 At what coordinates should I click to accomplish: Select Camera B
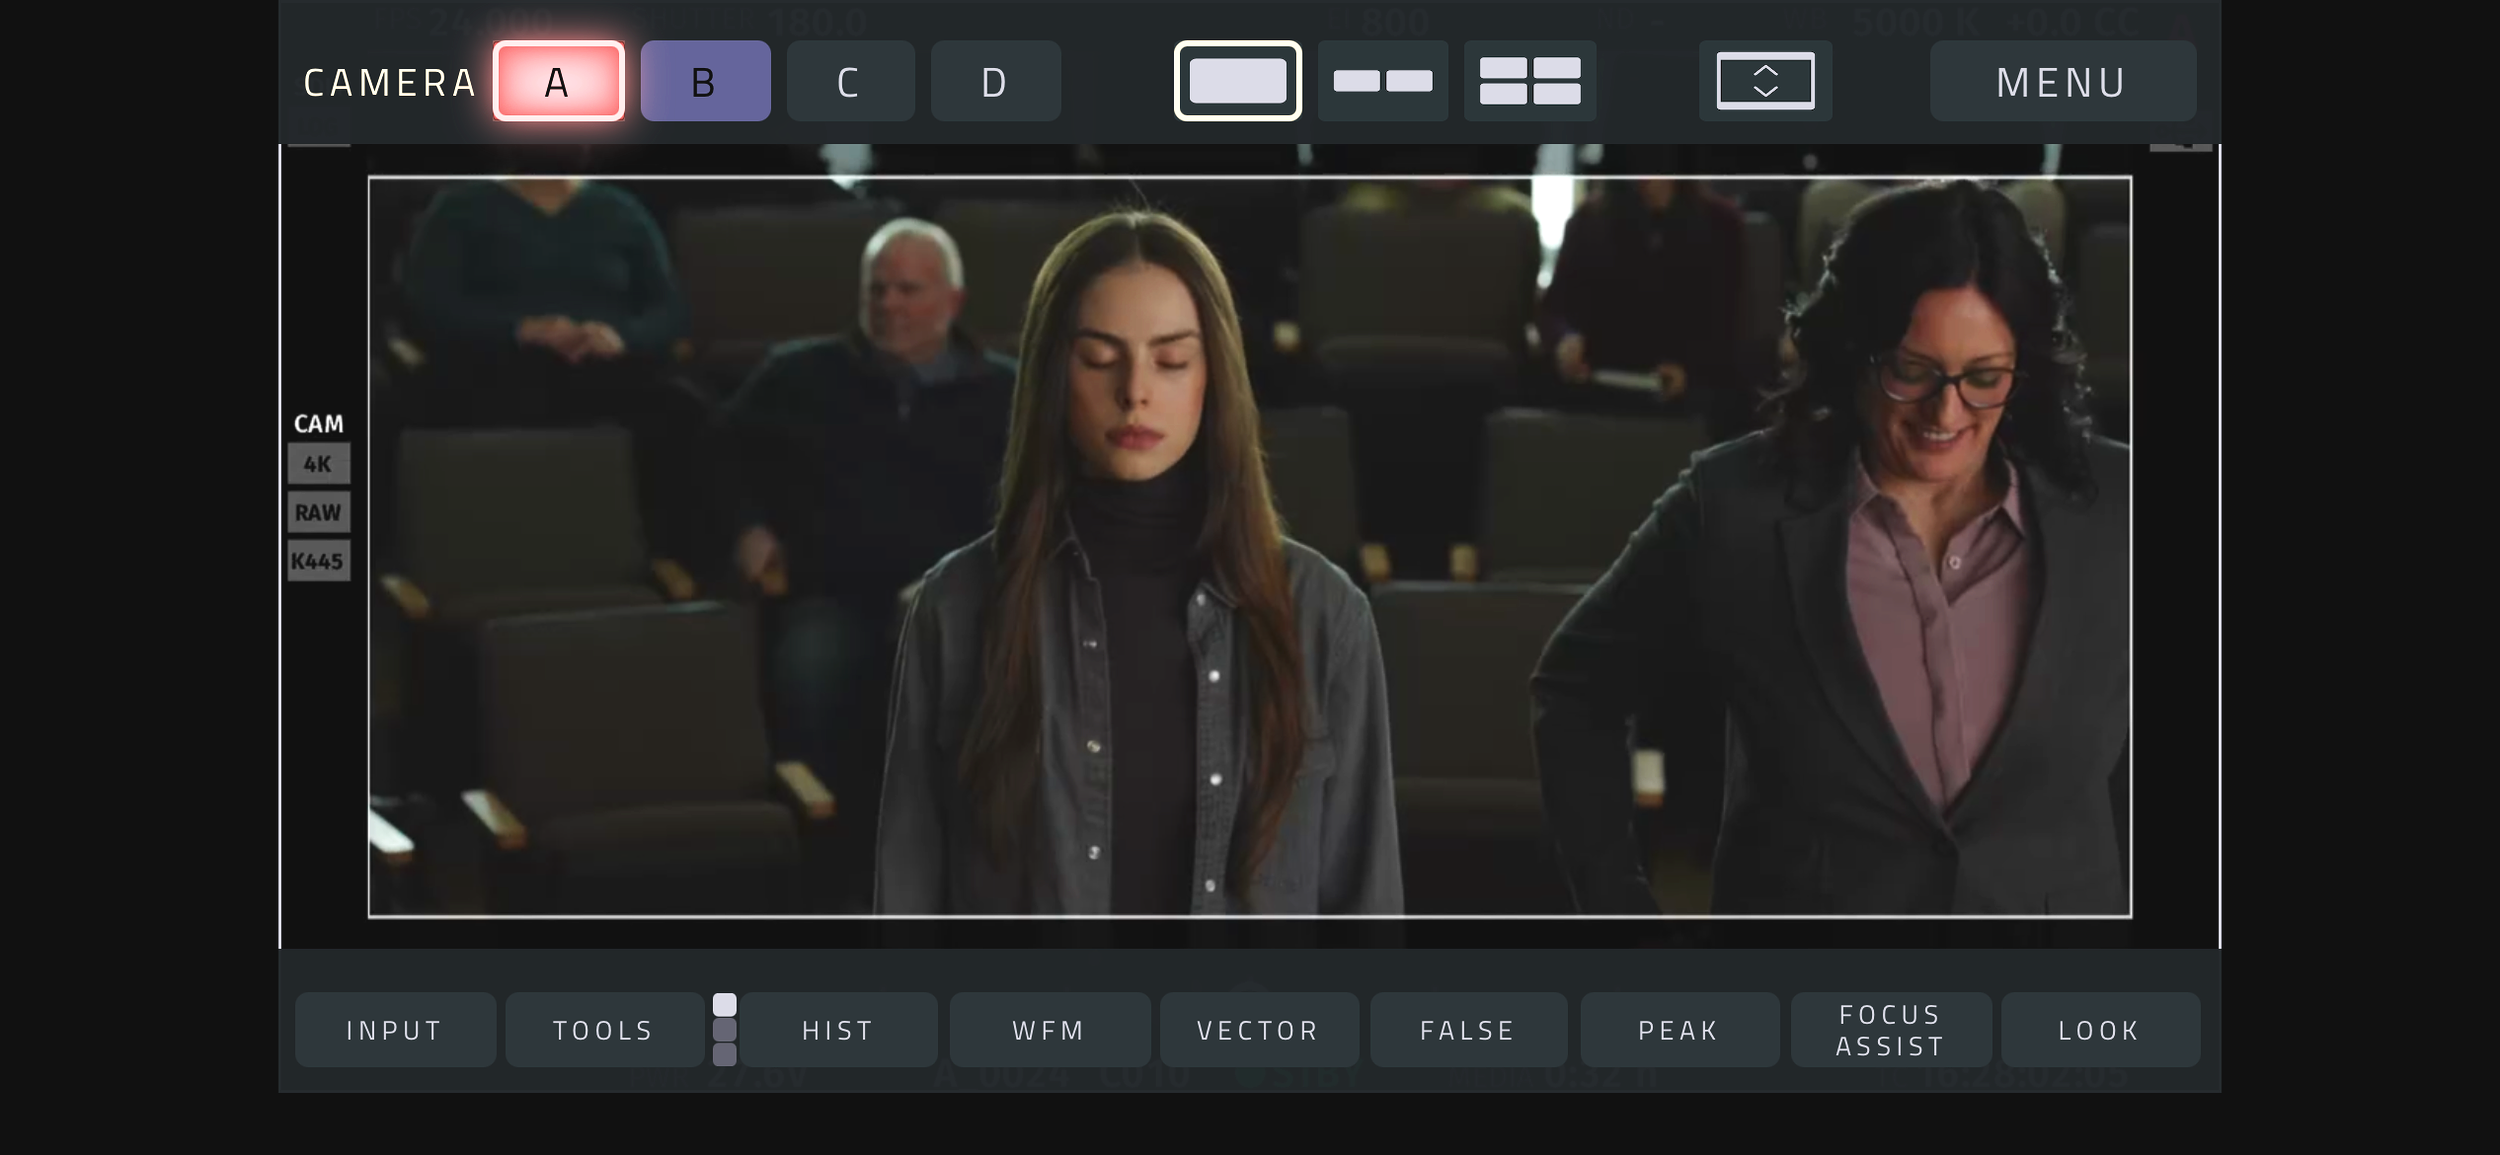point(705,81)
